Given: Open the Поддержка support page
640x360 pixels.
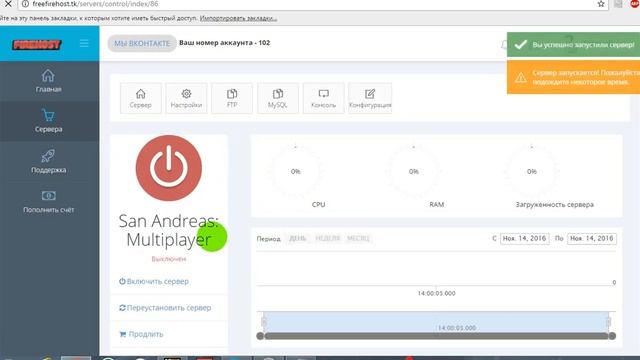Looking at the screenshot, I should (x=48, y=162).
